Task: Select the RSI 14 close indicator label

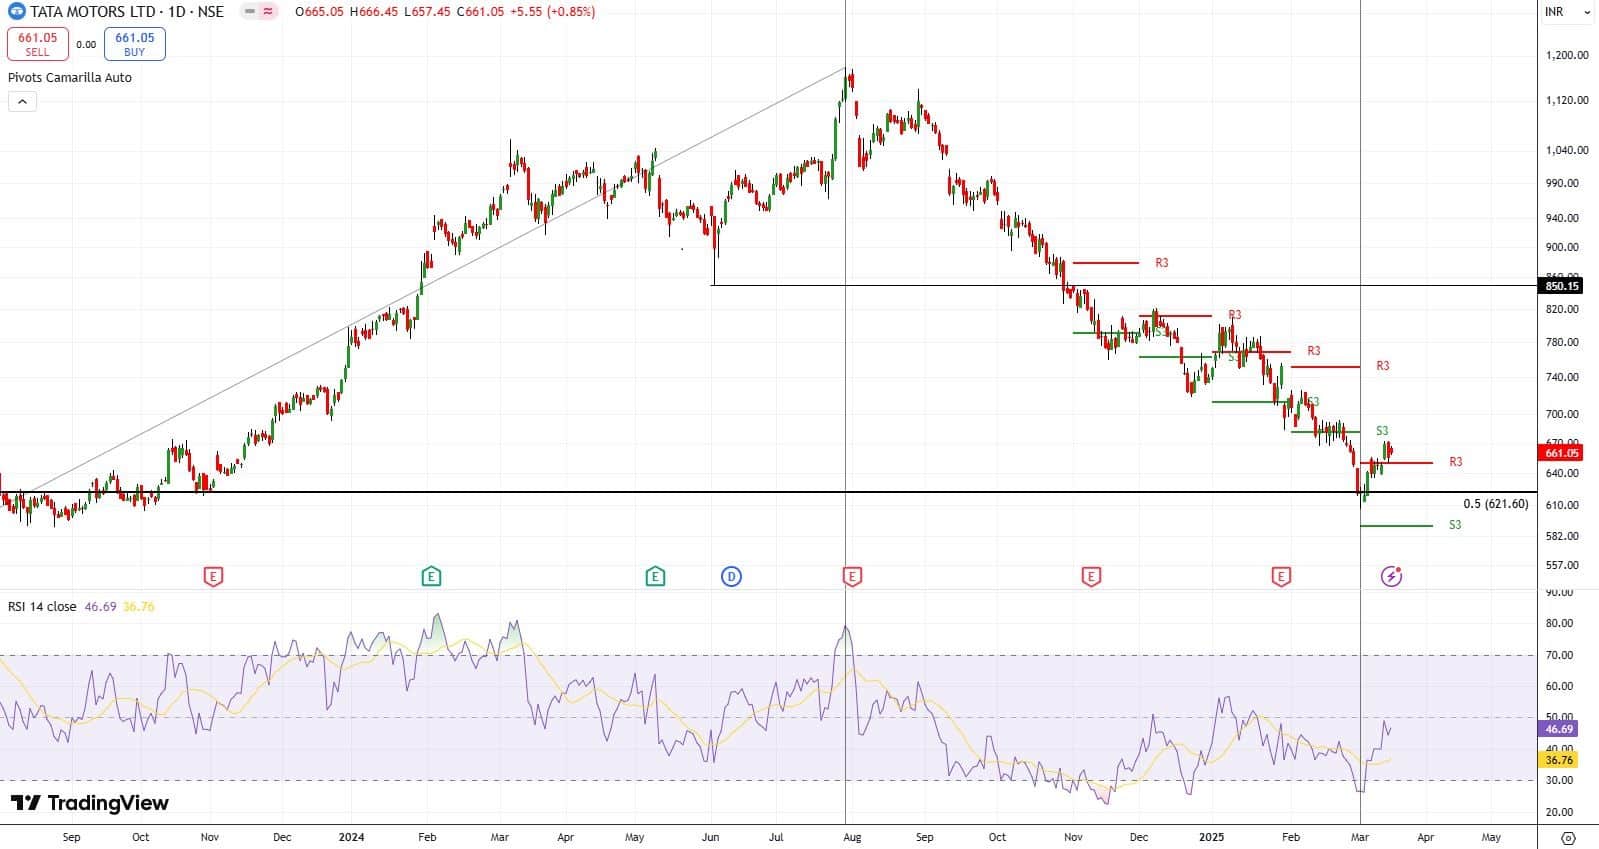Action: [42, 606]
